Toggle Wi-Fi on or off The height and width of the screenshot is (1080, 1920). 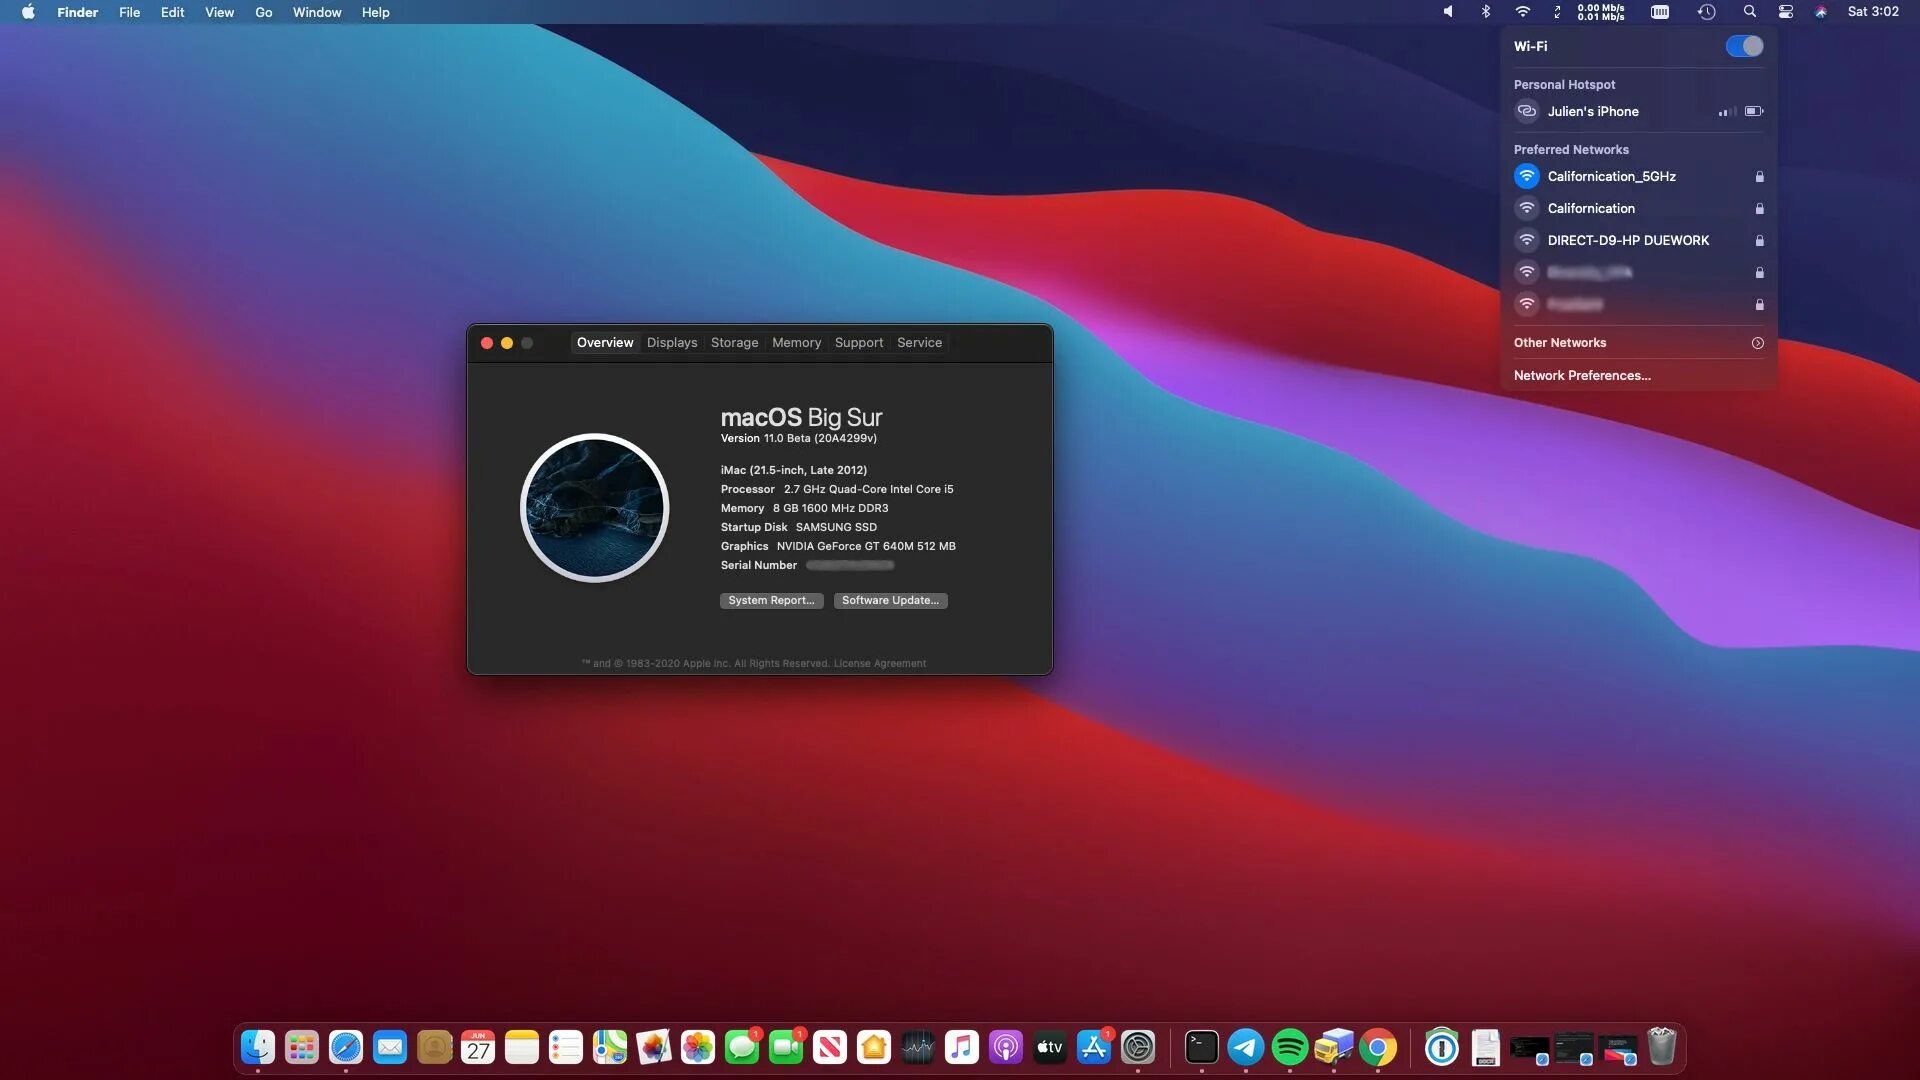click(1745, 45)
